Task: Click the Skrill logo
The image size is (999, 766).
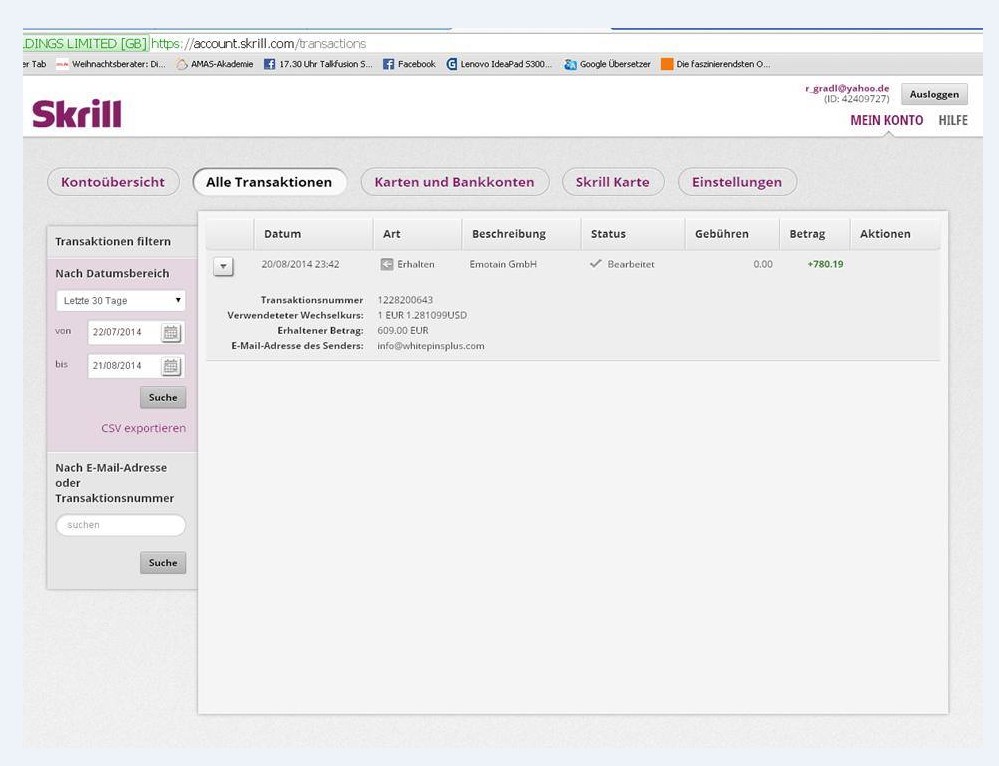Action: pyautogui.click(x=76, y=113)
